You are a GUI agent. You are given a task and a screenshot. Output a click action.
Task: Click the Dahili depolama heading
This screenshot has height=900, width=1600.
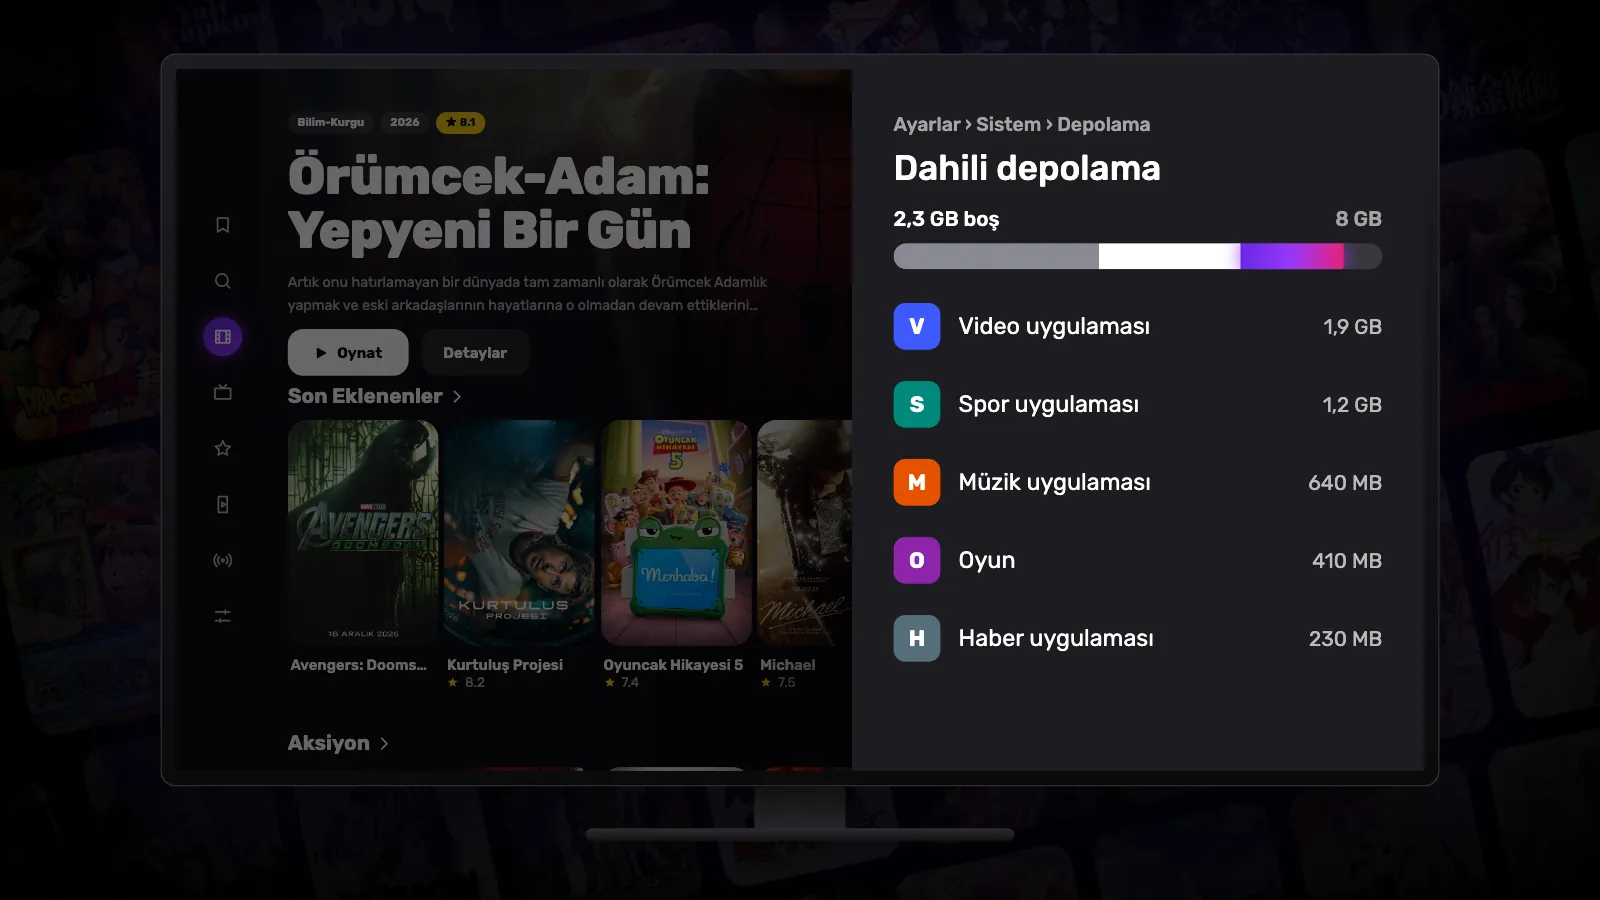pos(1027,168)
